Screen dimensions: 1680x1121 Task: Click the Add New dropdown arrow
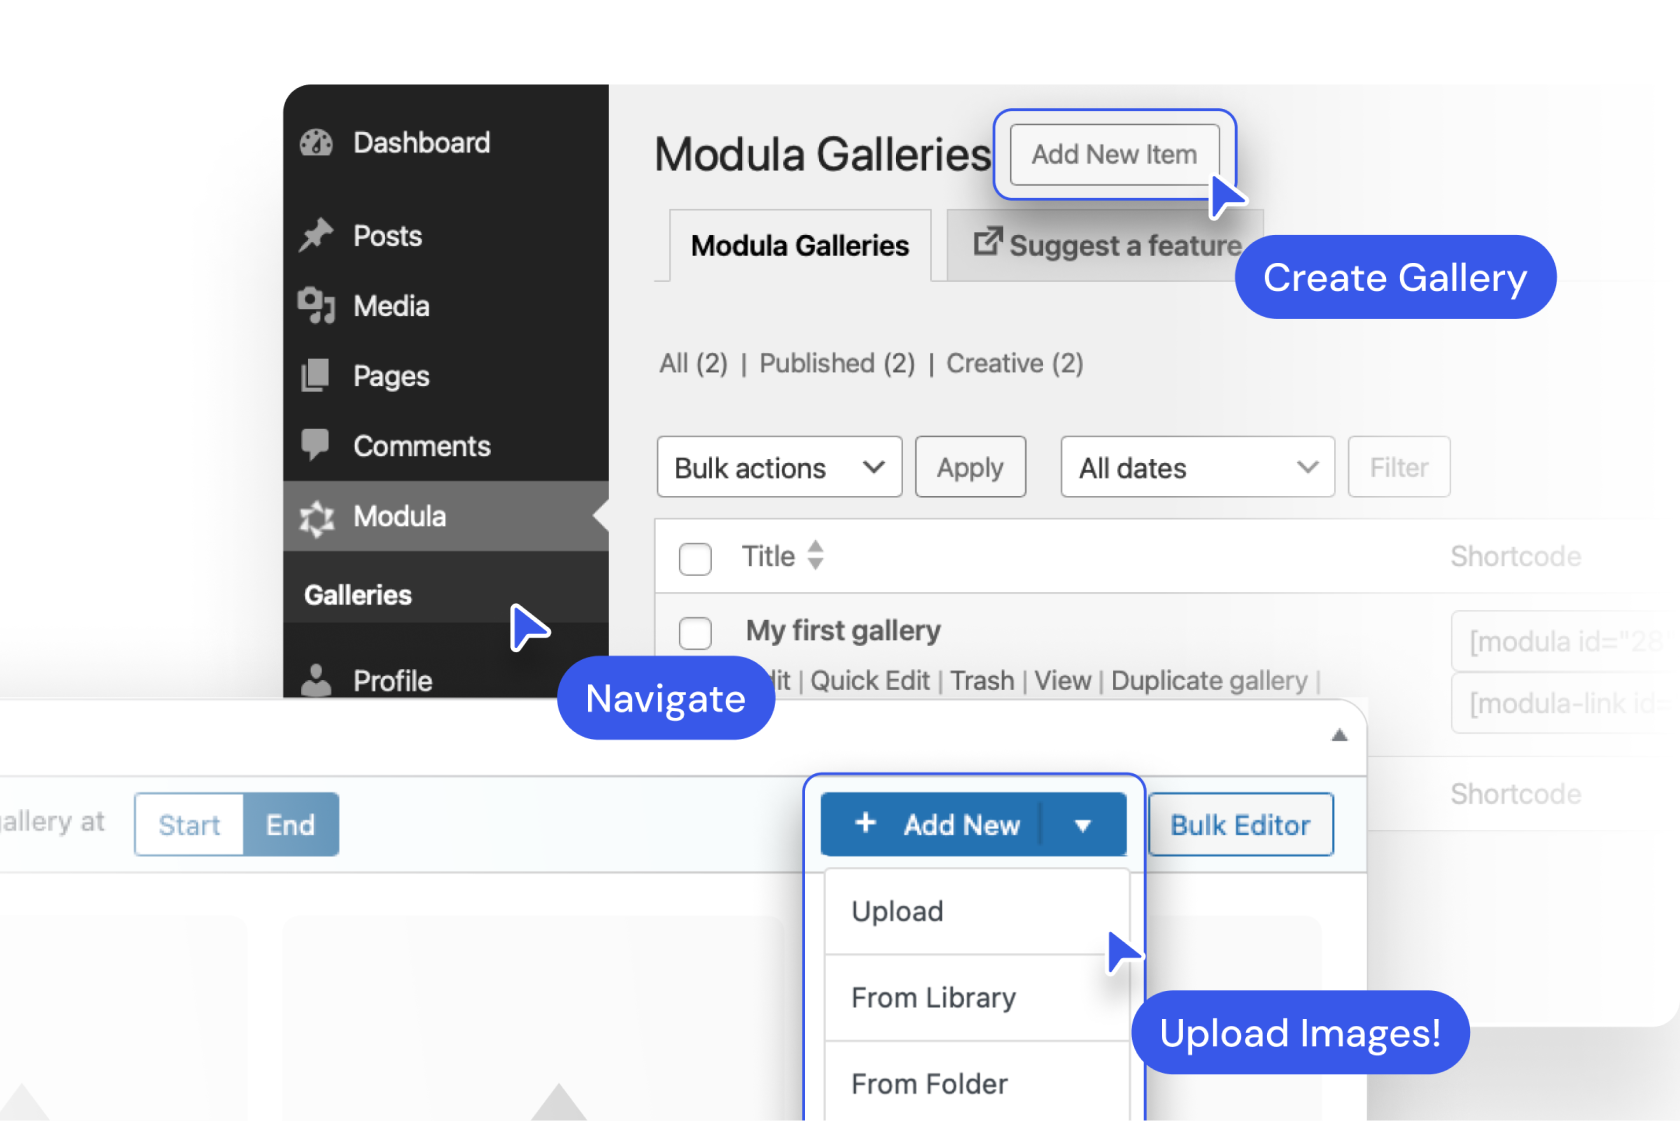coord(1083,825)
